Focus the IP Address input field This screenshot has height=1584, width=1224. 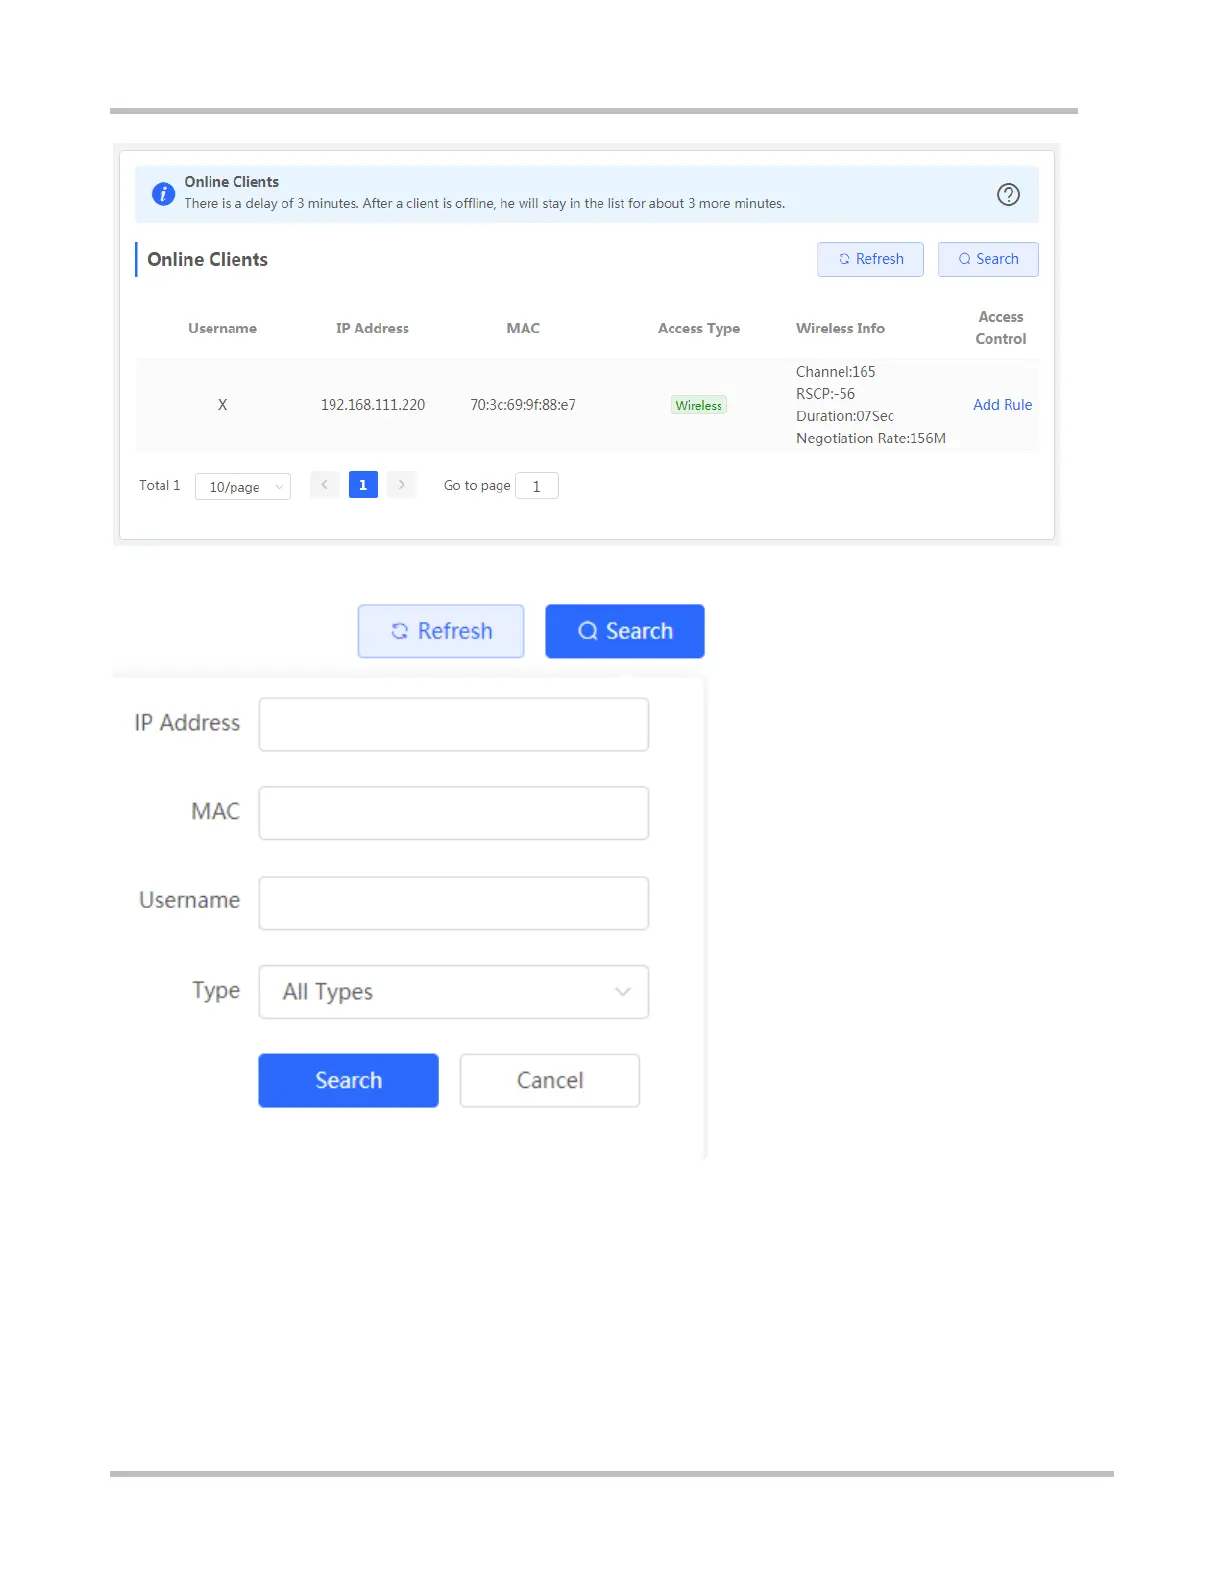click(x=454, y=724)
